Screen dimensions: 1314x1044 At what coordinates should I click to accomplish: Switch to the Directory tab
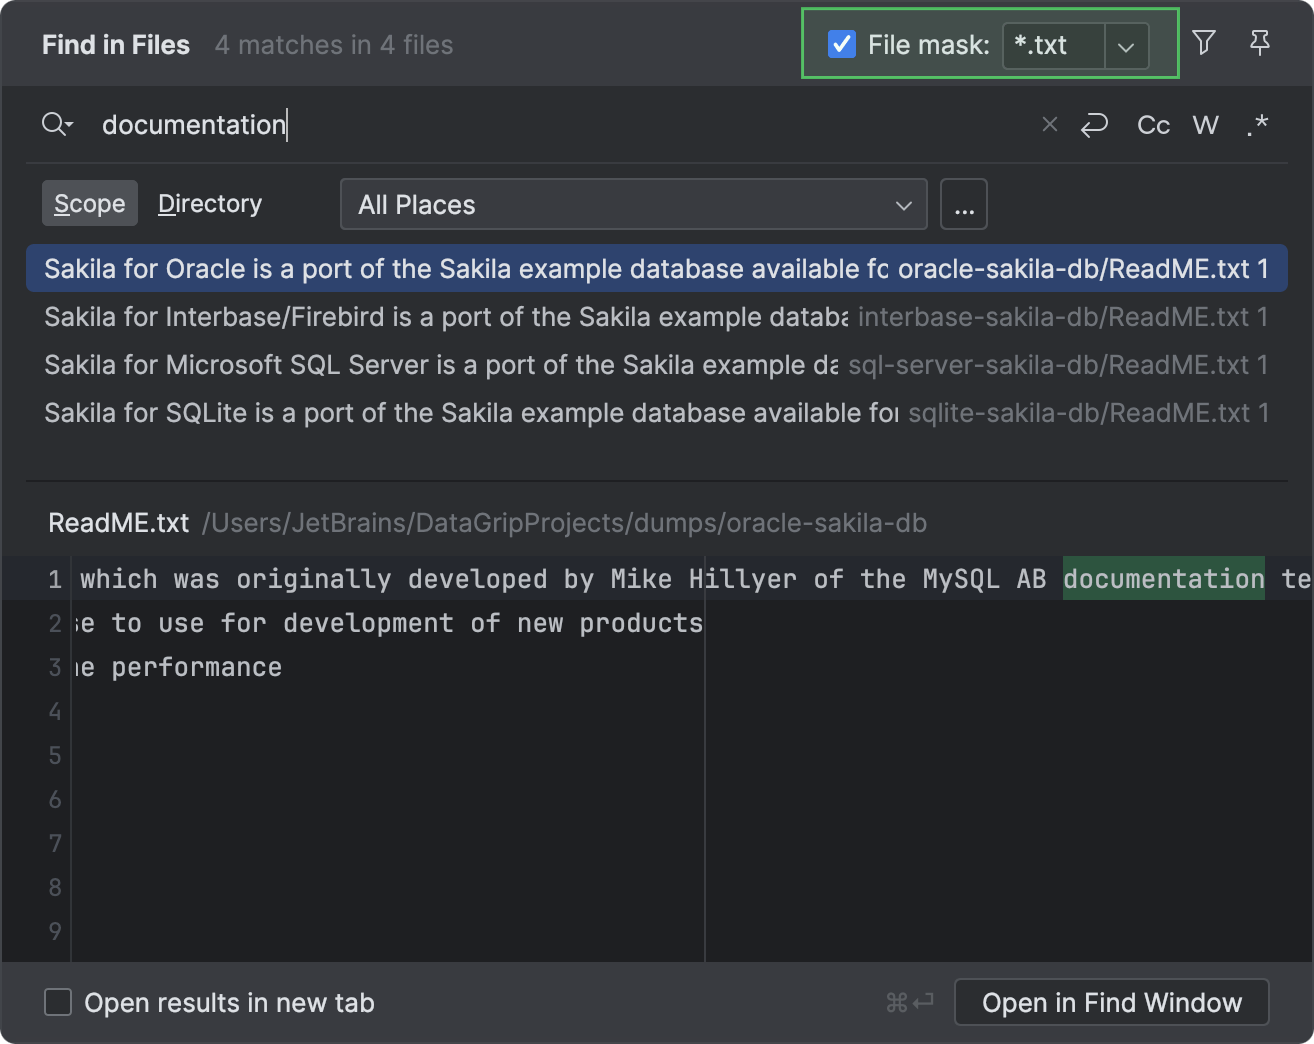[x=210, y=204]
